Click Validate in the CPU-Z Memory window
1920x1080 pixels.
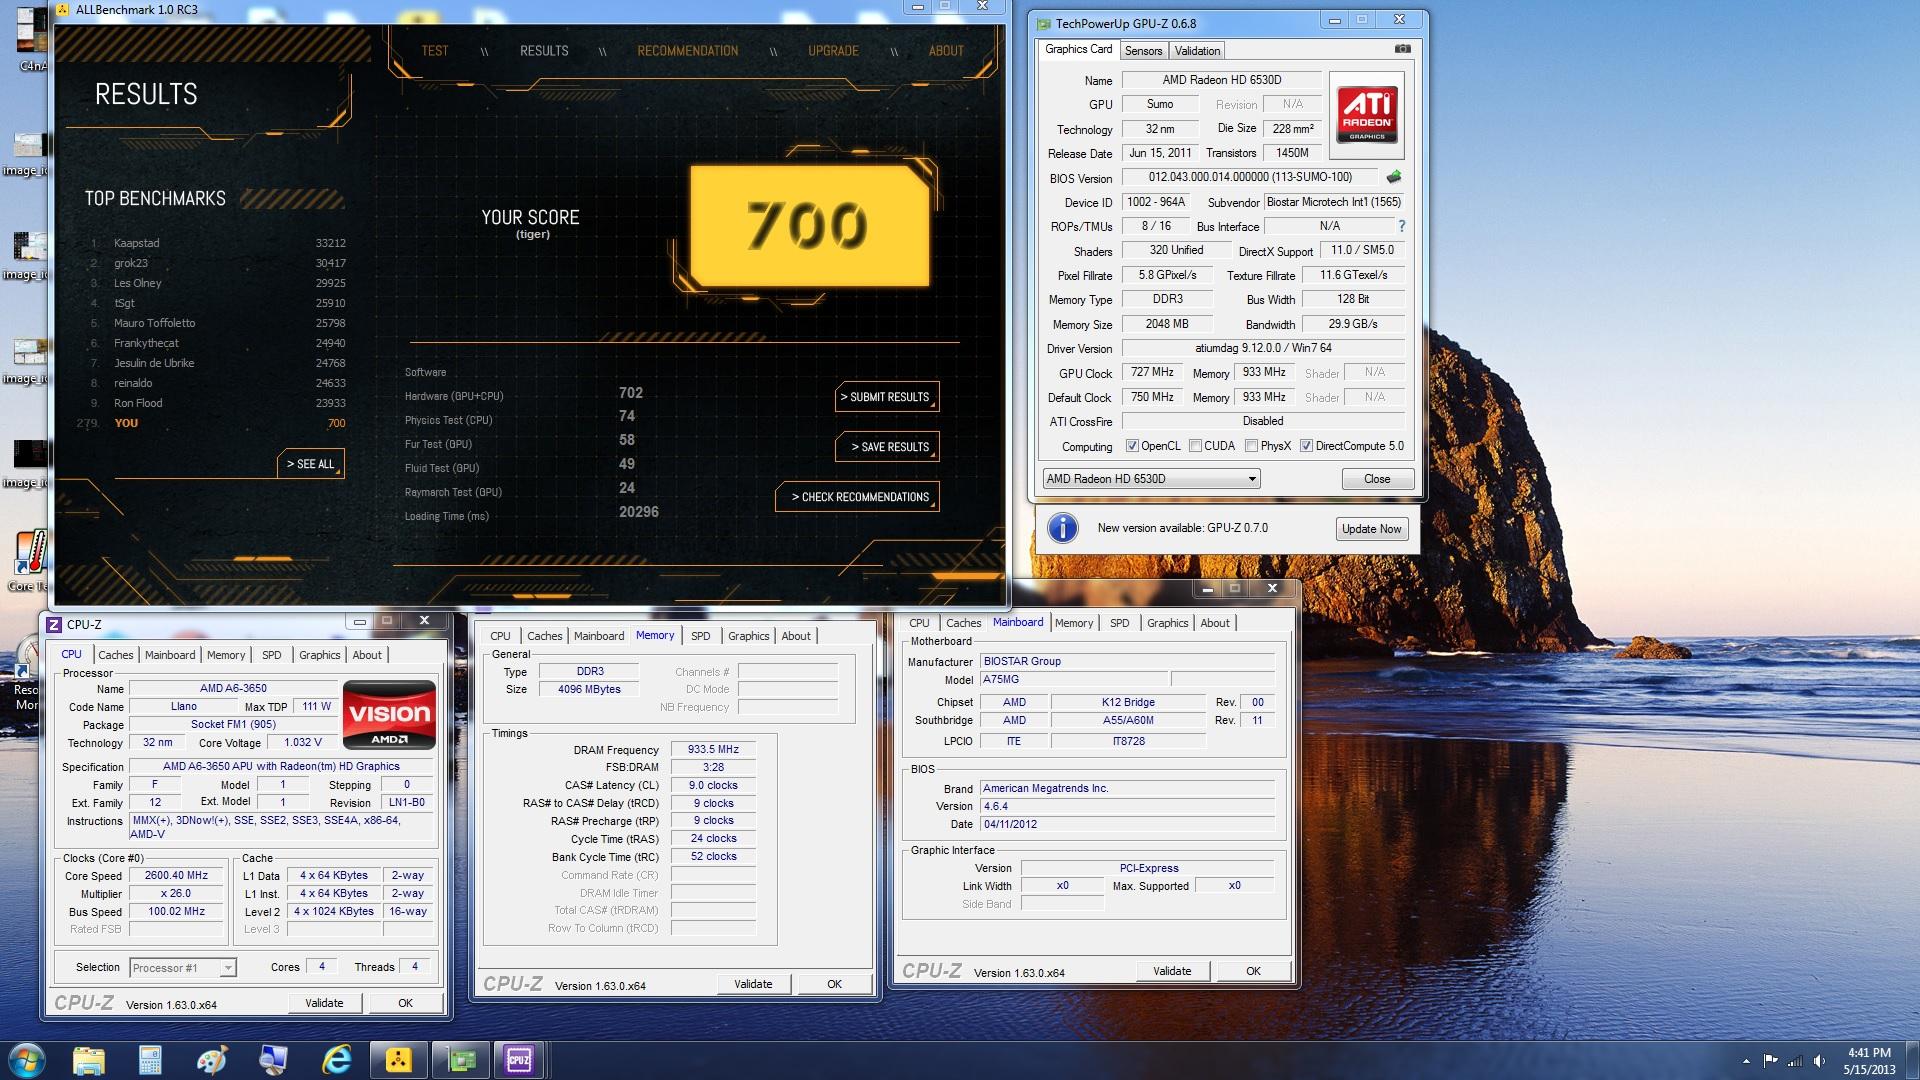753,984
